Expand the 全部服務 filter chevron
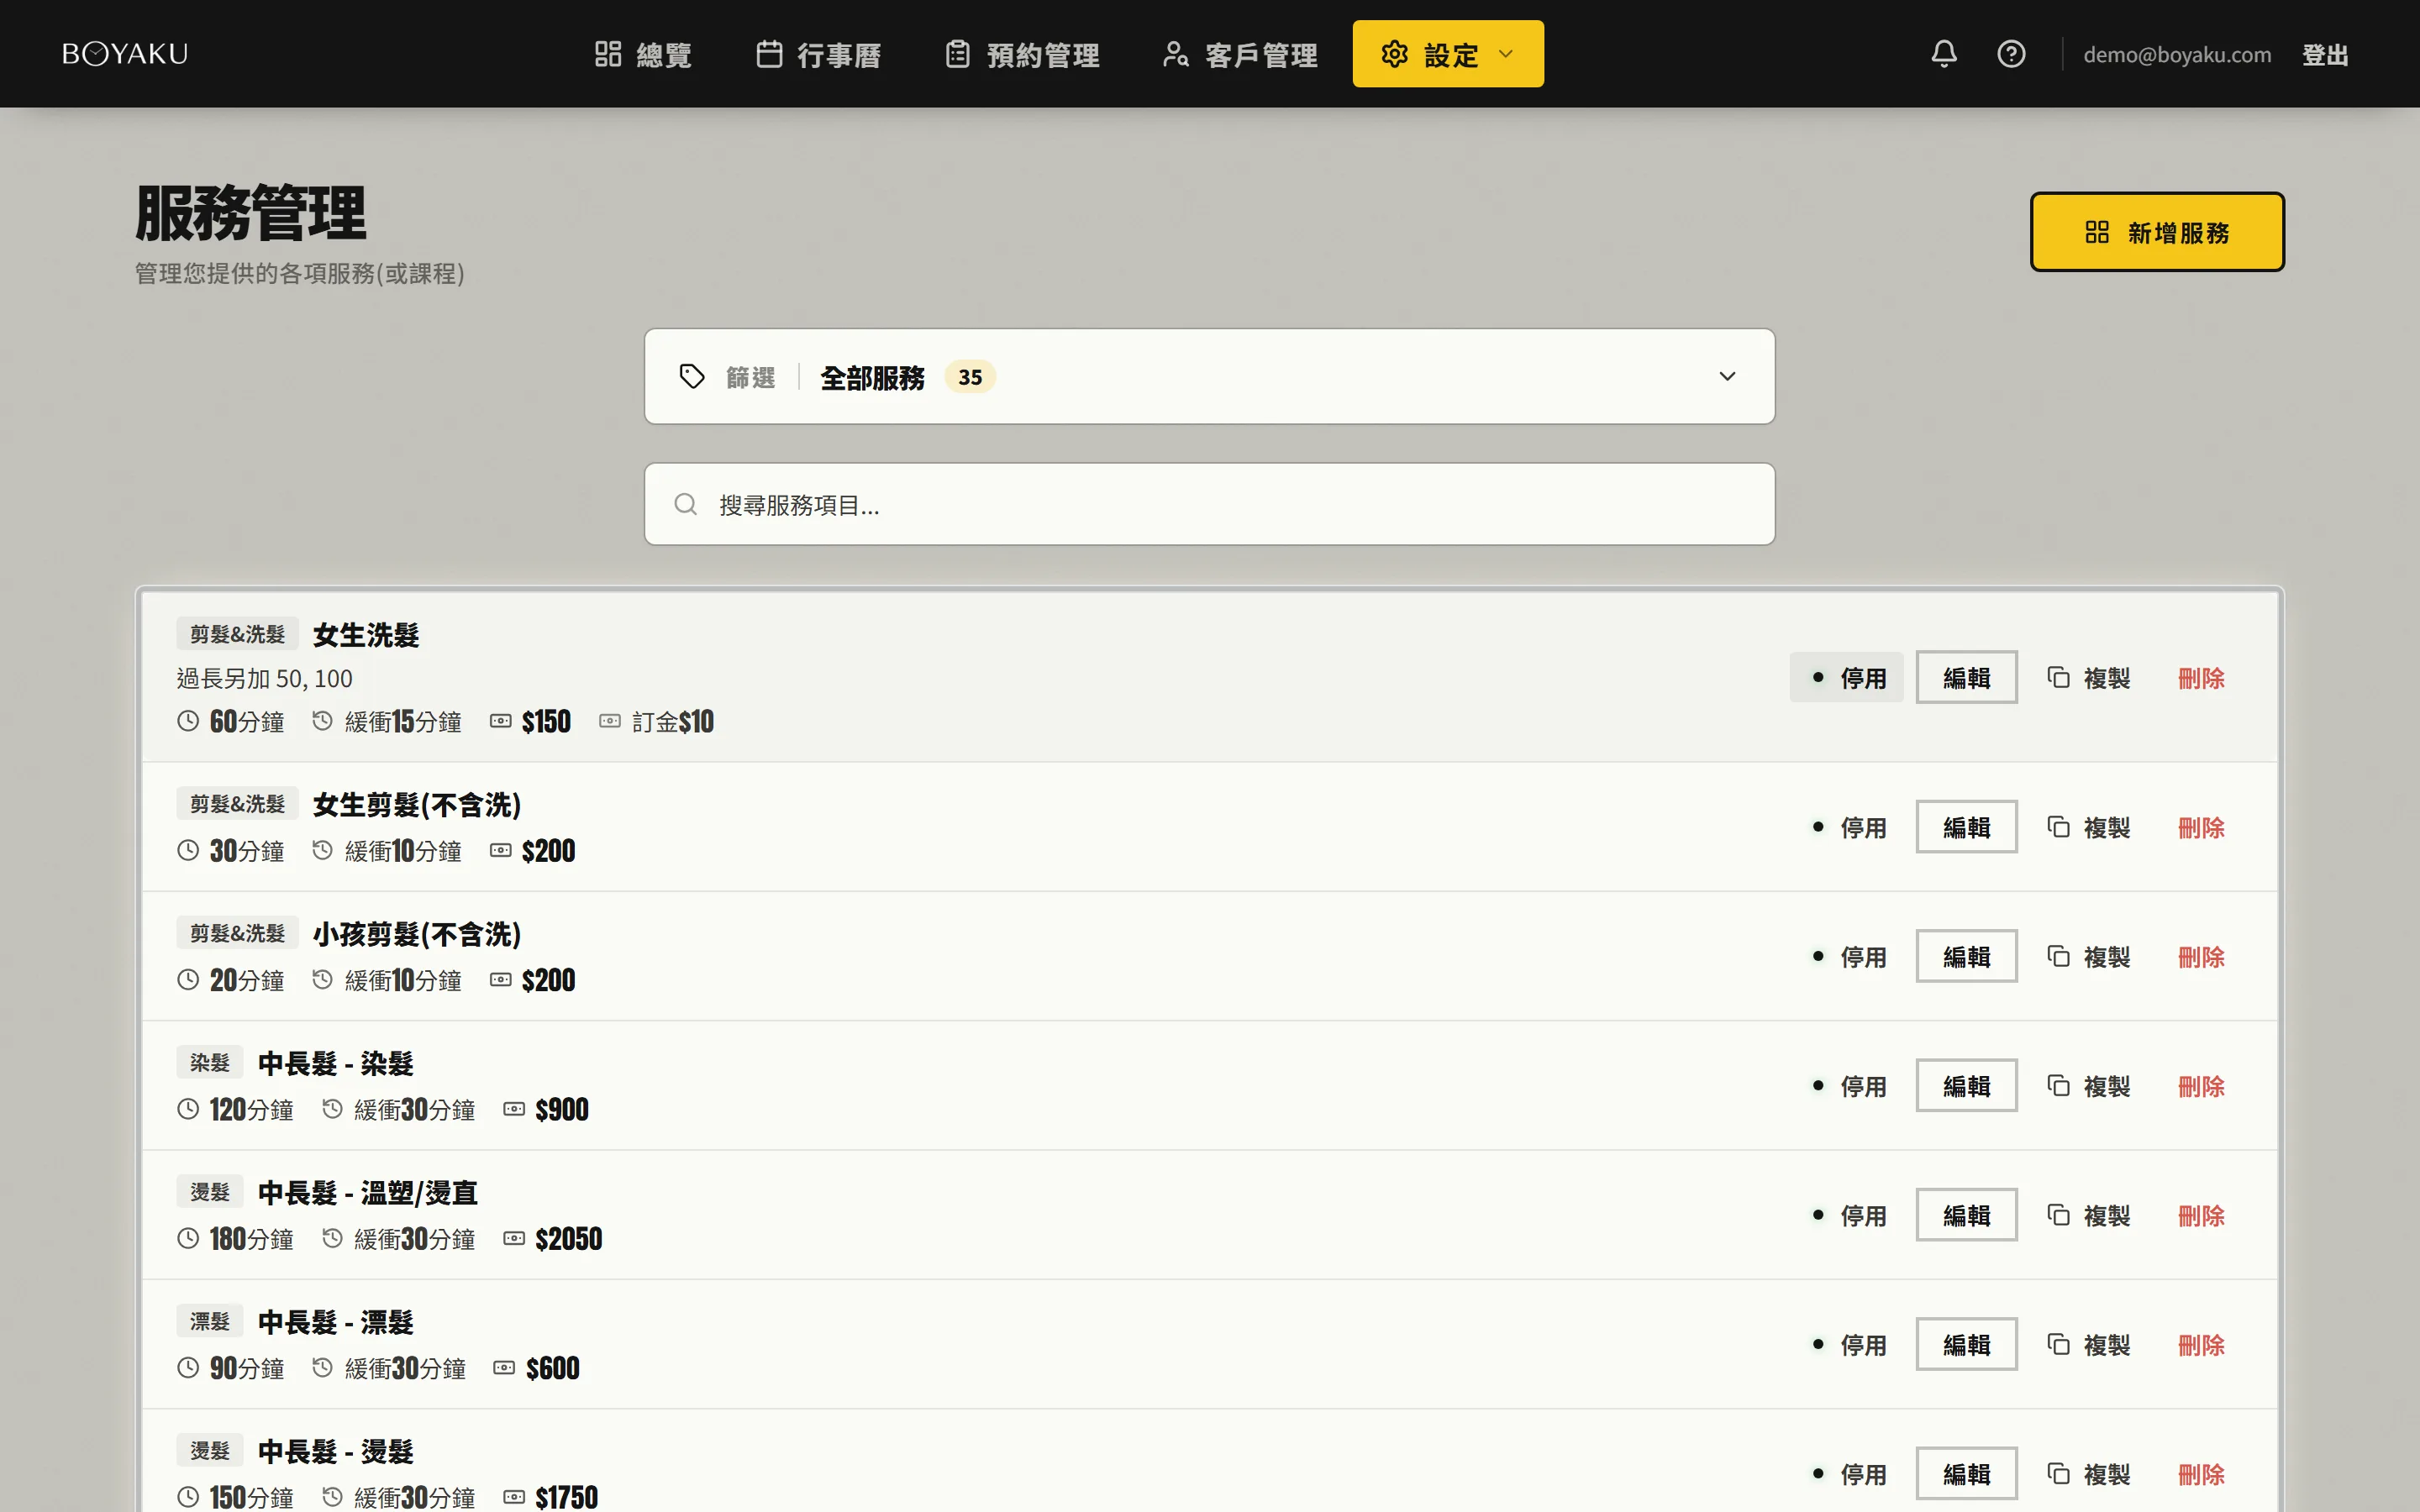This screenshot has width=2420, height=1512. [1727, 376]
